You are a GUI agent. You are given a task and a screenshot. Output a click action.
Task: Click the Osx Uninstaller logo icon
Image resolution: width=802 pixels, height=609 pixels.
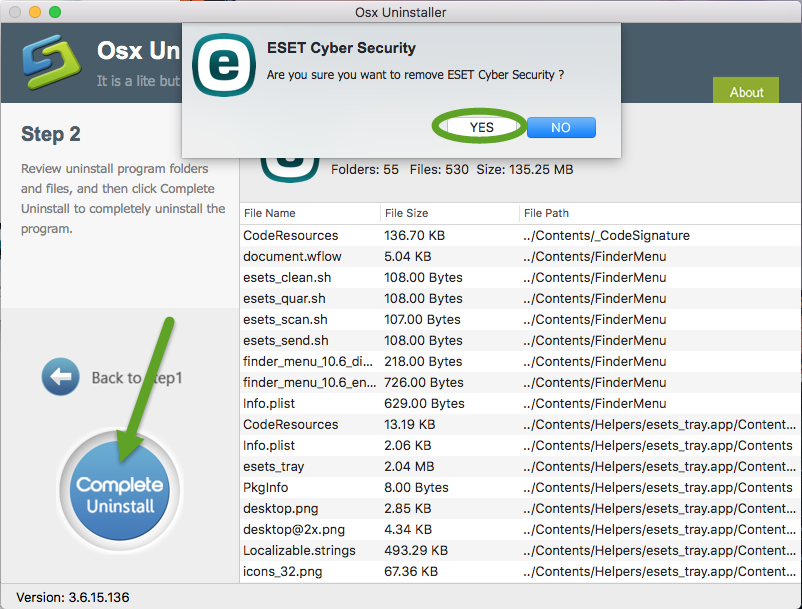50,62
